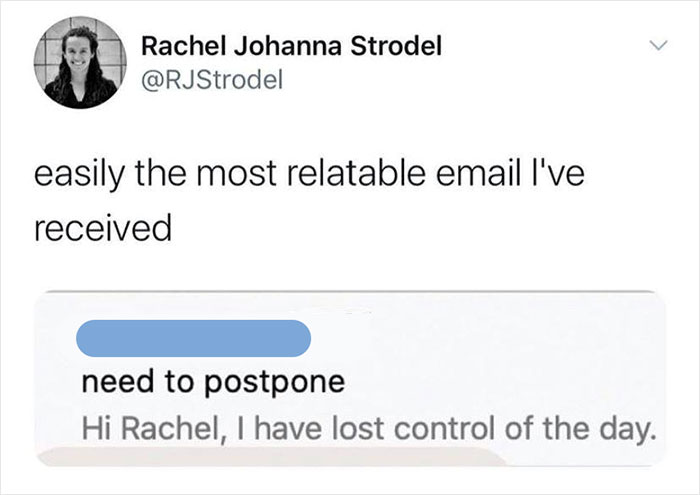
Task: Click the word "day" ending the preview
Action: click(x=632, y=432)
